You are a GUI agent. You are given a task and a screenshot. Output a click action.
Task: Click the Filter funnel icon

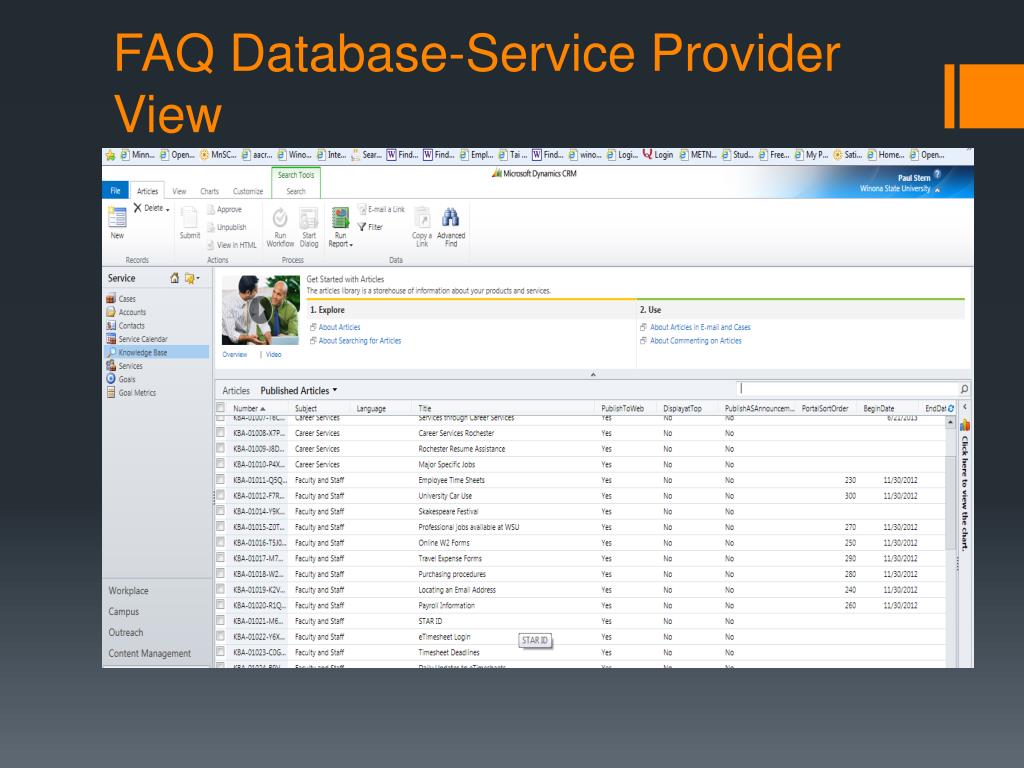[x=362, y=227]
